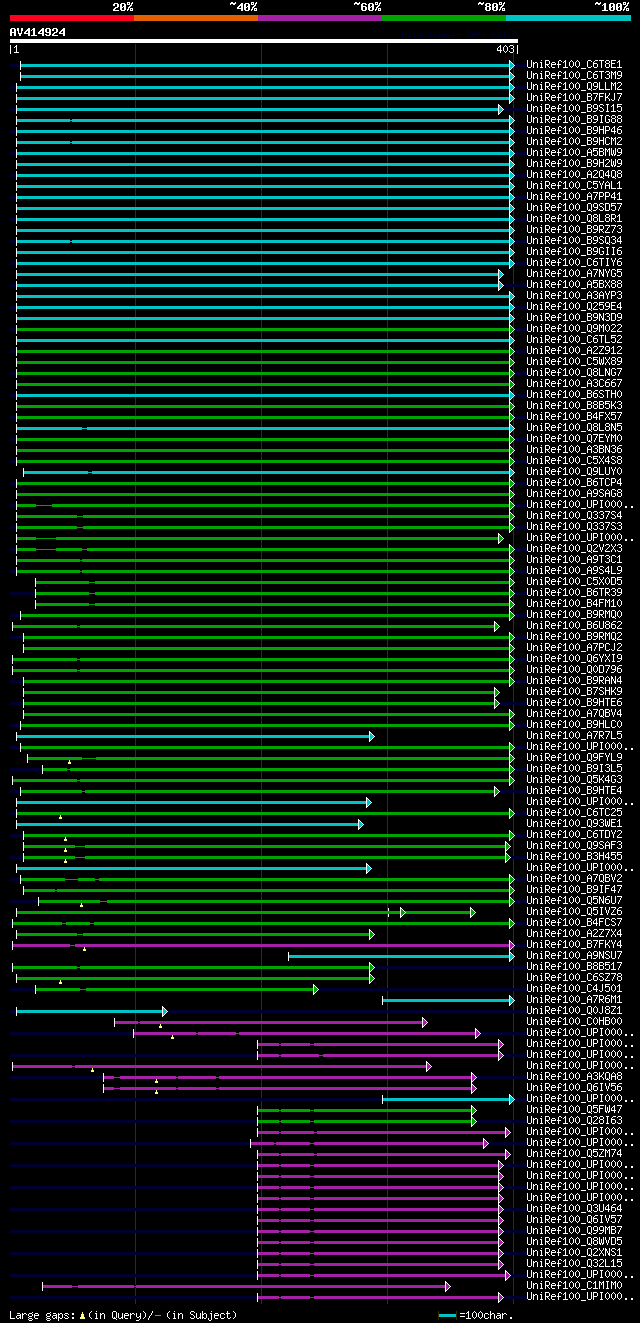
Task: Select the UniRef100_B6STH0 label
Action: click(574, 395)
